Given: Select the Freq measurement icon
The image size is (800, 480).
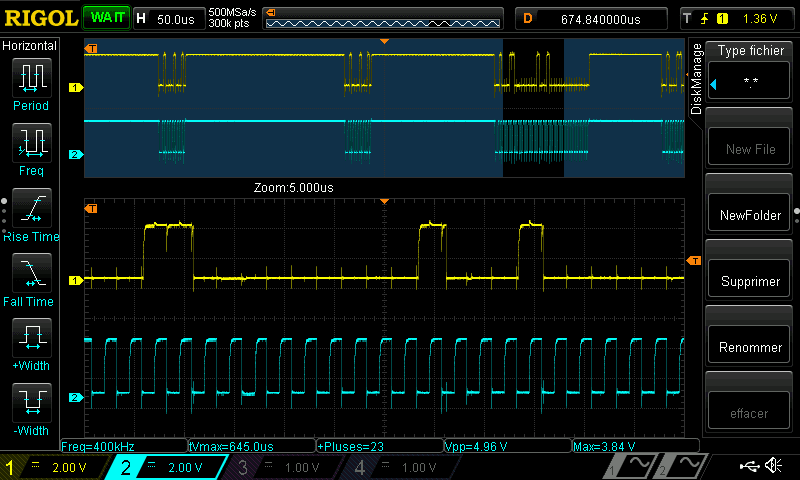Looking at the screenshot, I should 32,142.
